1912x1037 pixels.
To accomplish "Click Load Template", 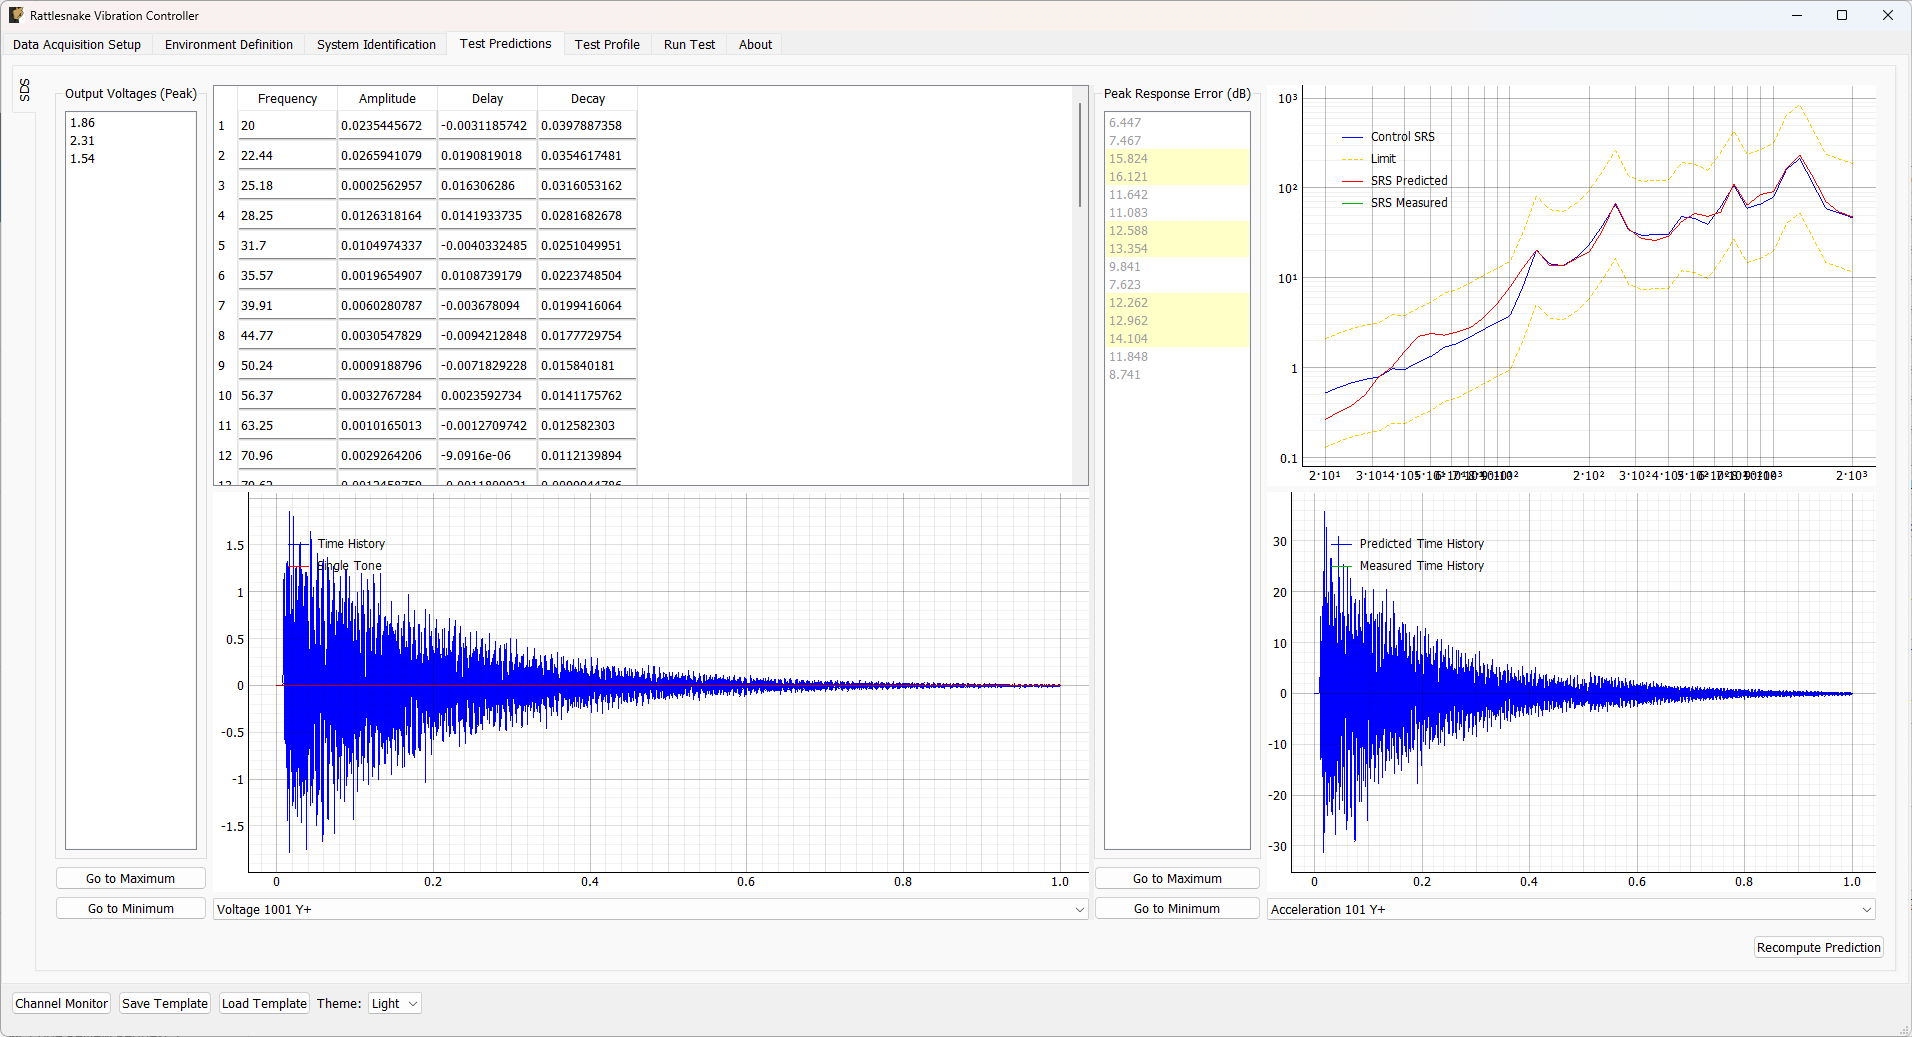I will (x=264, y=1003).
